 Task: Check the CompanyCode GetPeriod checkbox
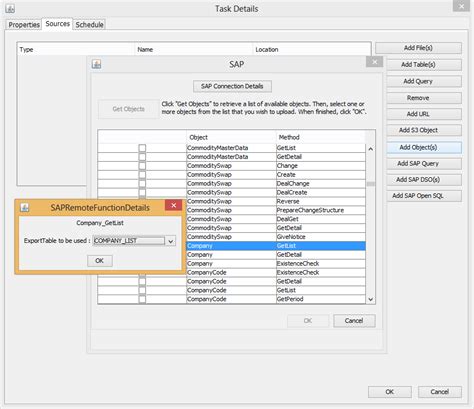pos(142,299)
